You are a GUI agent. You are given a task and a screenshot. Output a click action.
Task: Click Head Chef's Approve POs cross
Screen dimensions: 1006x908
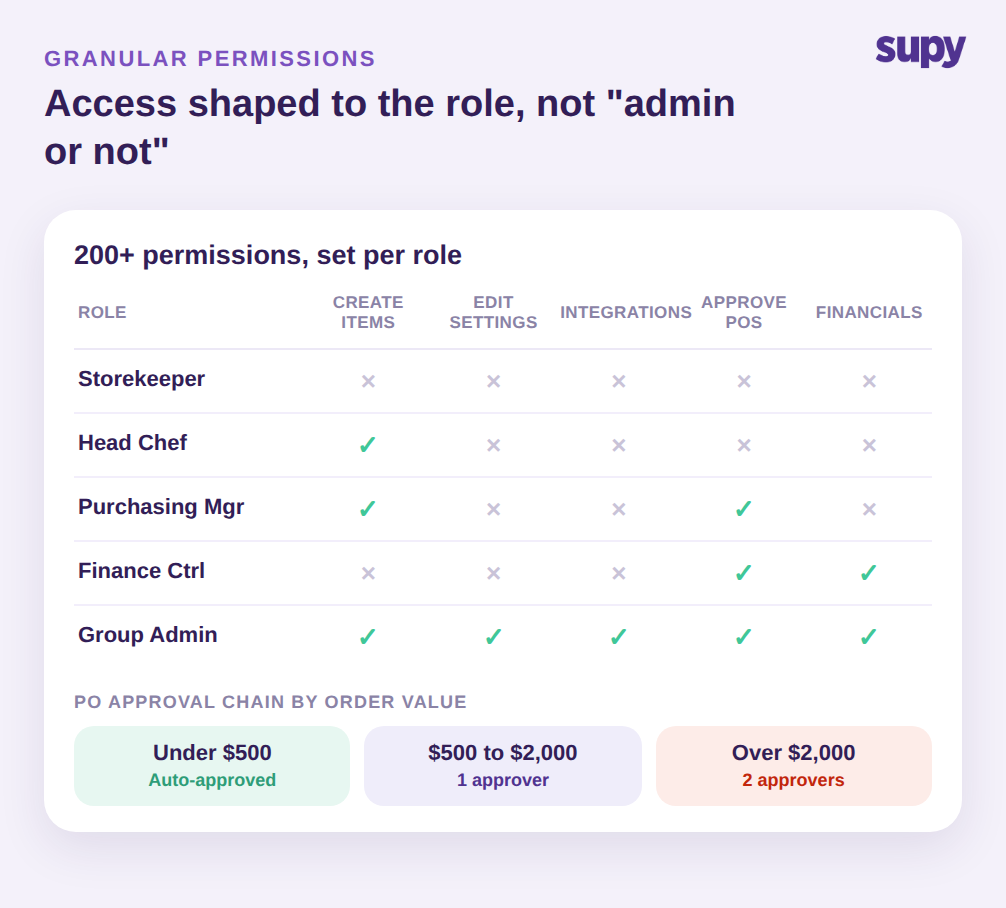pos(744,445)
